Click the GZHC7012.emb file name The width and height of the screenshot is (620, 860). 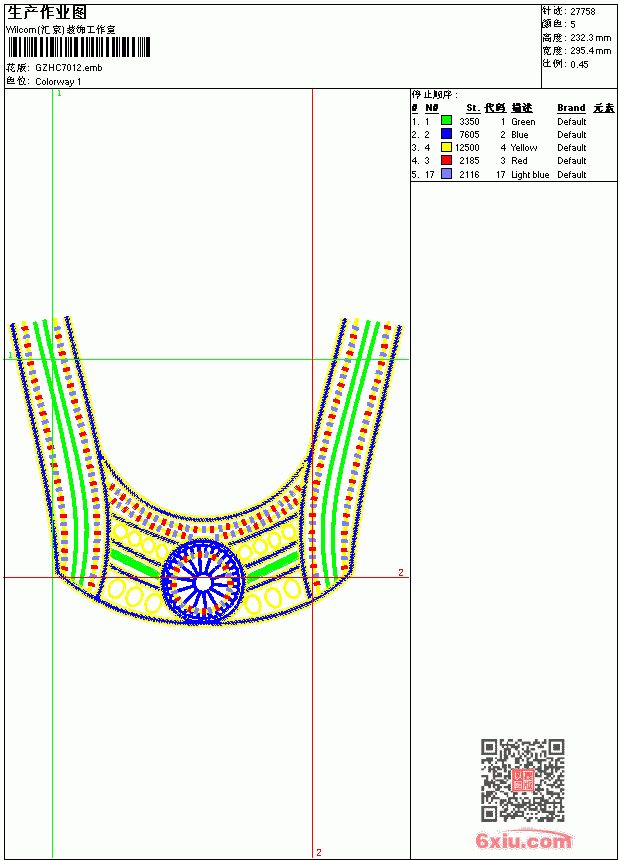click(69, 68)
